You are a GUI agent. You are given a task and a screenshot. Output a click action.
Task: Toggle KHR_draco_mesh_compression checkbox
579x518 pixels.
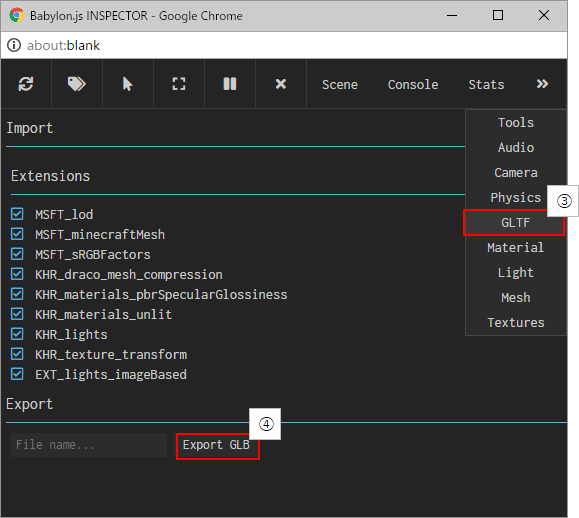17,274
